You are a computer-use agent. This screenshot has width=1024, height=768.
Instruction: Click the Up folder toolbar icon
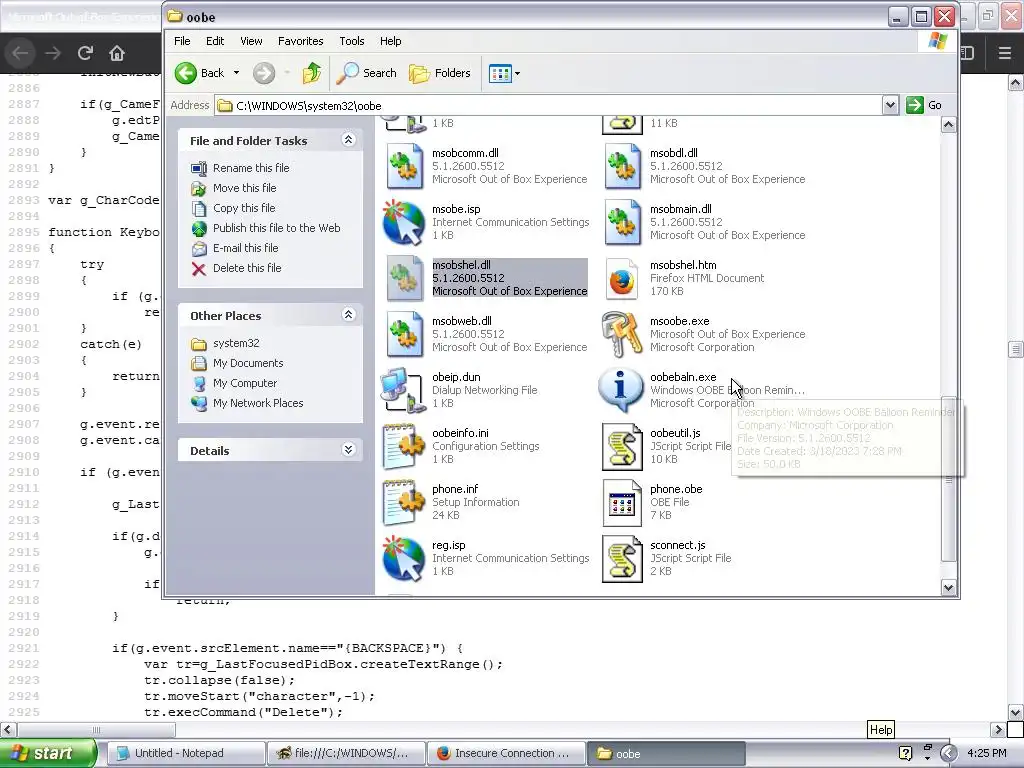tap(312, 73)
